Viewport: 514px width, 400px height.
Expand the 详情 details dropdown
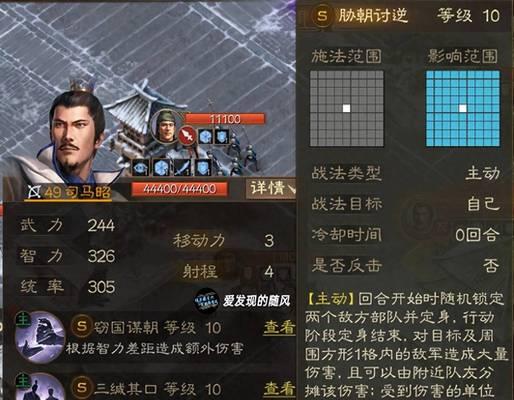coord(273,189)
